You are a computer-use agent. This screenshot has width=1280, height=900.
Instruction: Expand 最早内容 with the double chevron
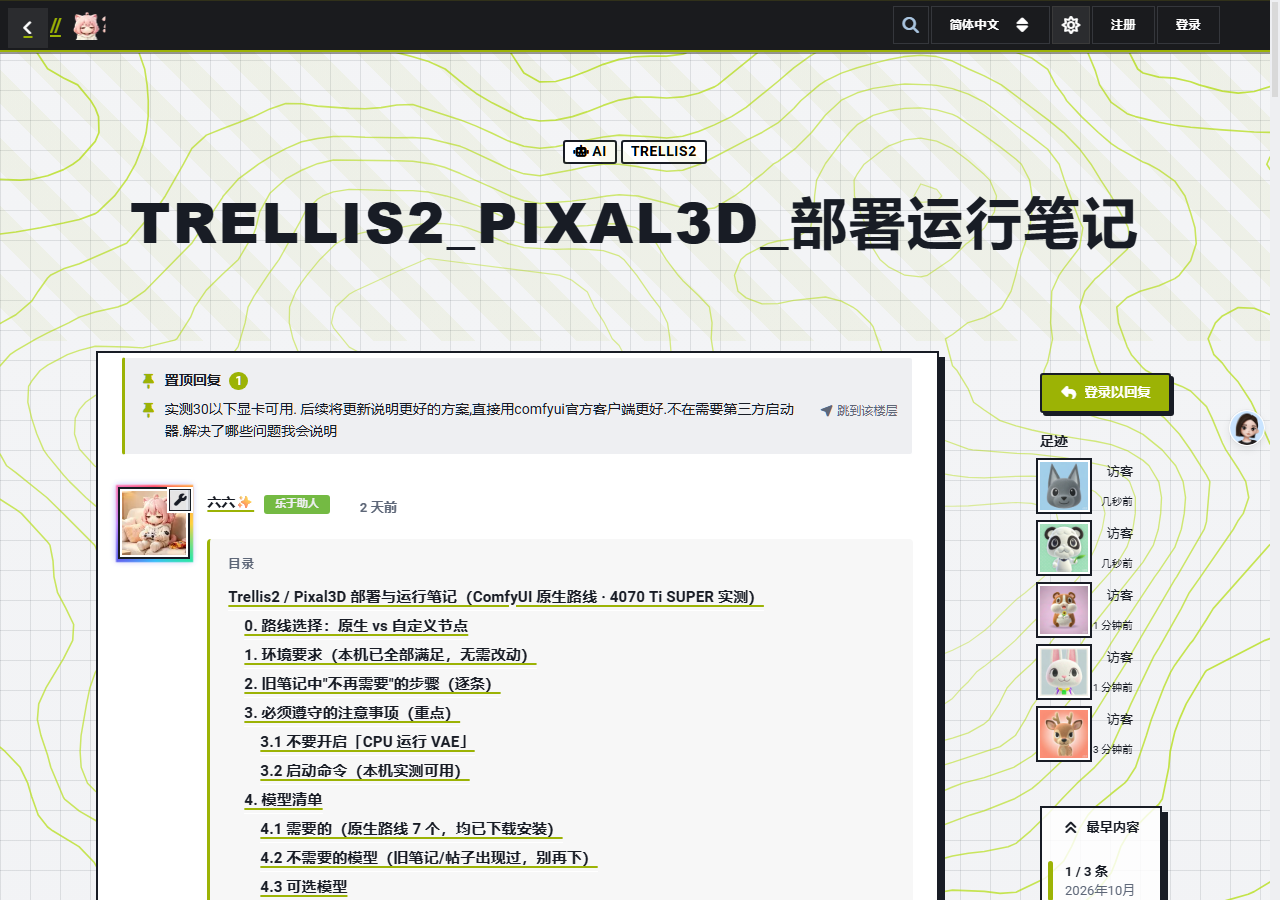[1101, 827]
